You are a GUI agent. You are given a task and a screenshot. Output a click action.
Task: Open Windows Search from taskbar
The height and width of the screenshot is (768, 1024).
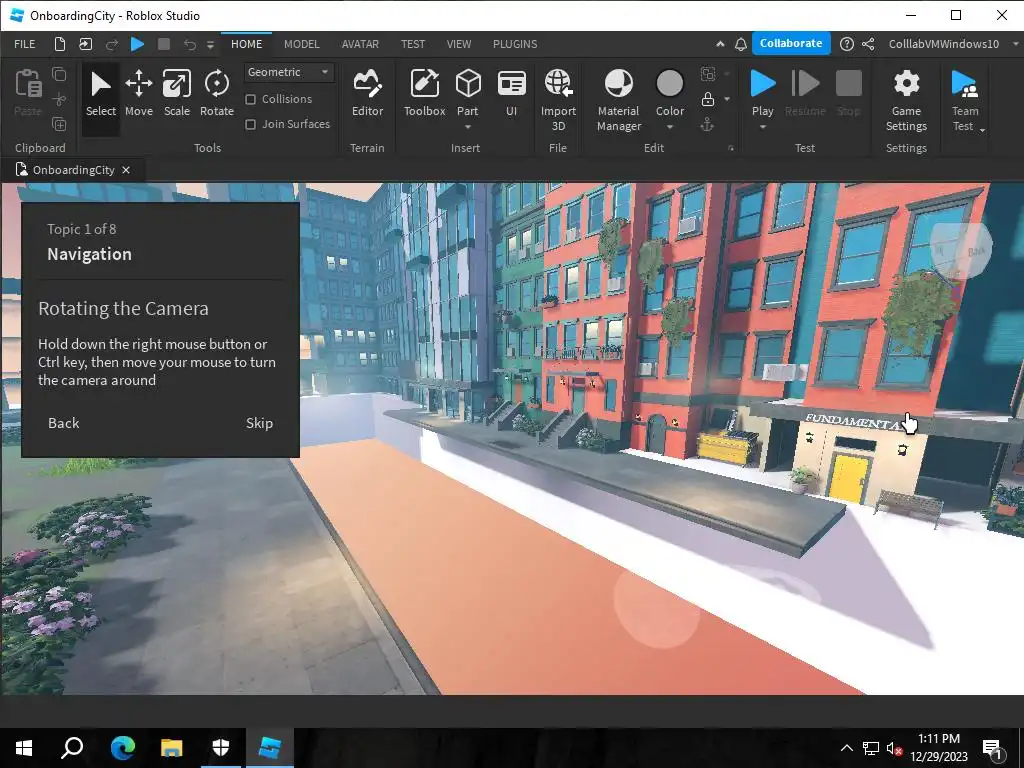coord(72,747)
